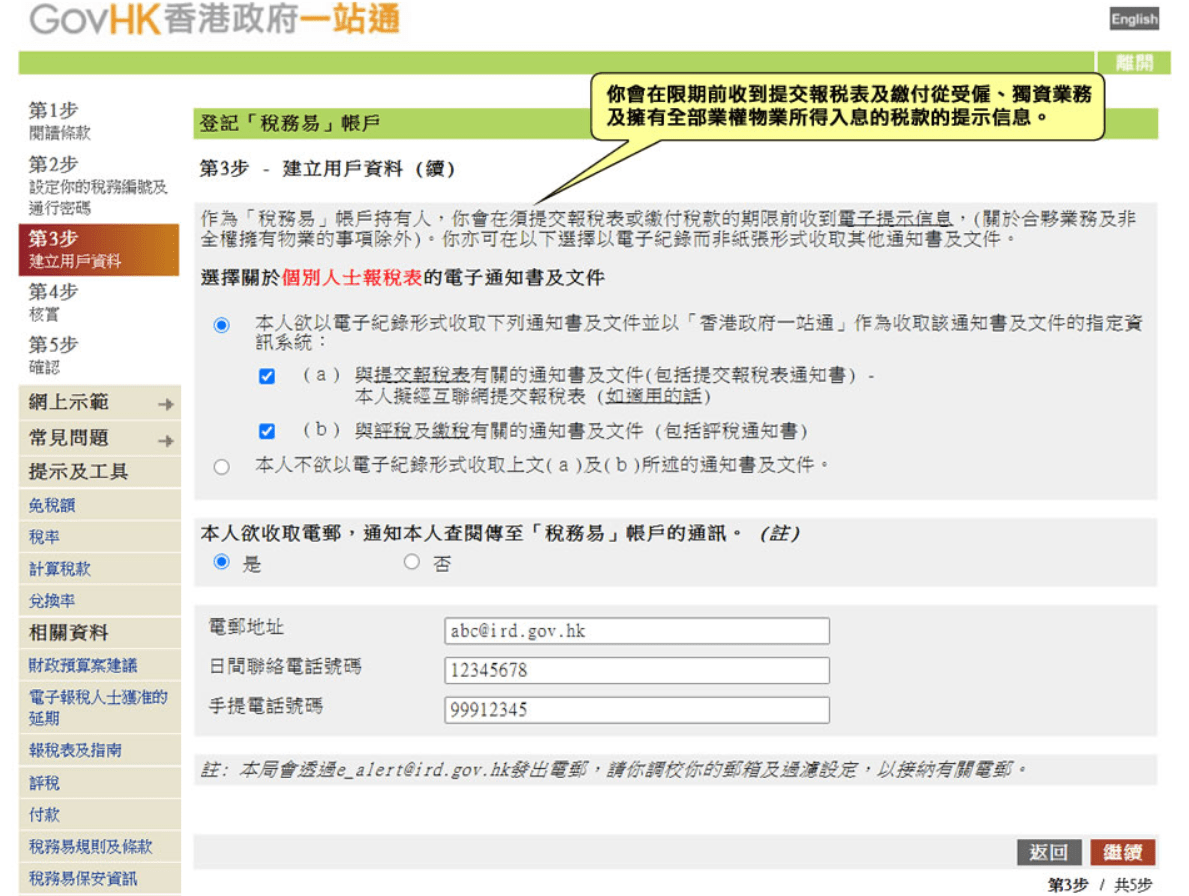This screenshot has width=1189, height=896.
Task: Switch language with the English button
Action: [1134, 19]
